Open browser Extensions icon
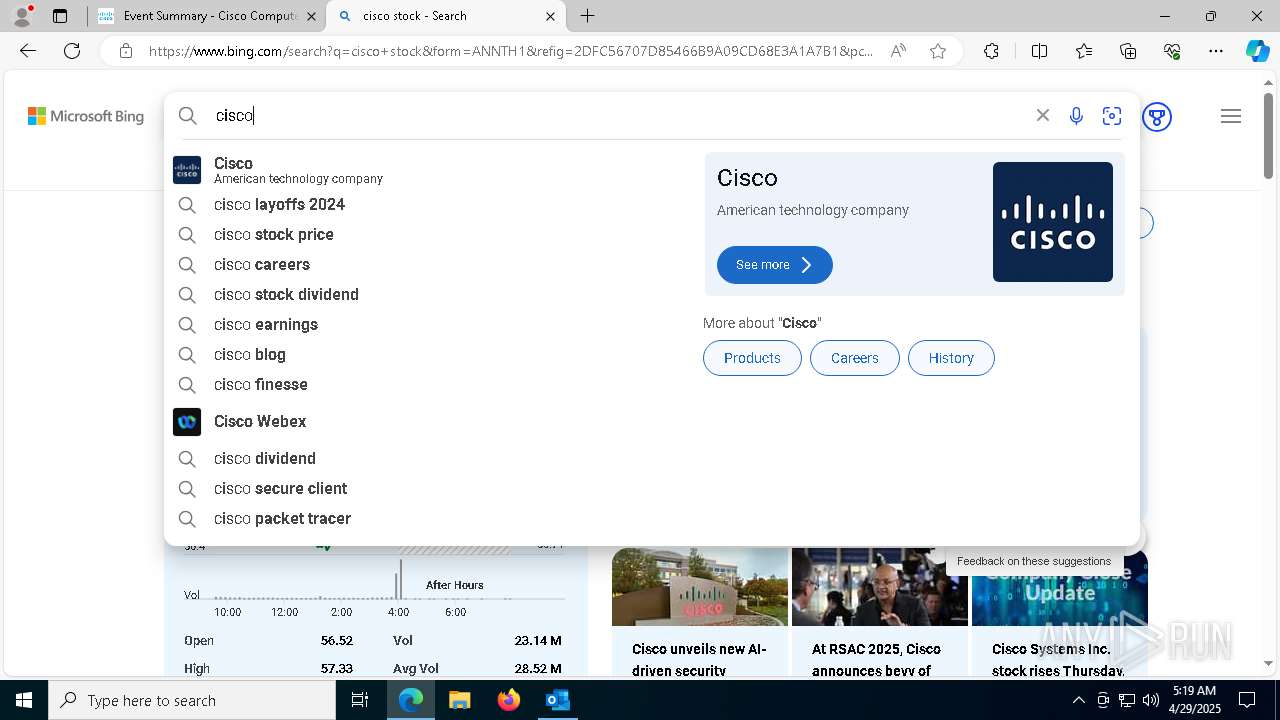The height and width of the screenshot is (720, 1280). (x=991, y=51)
